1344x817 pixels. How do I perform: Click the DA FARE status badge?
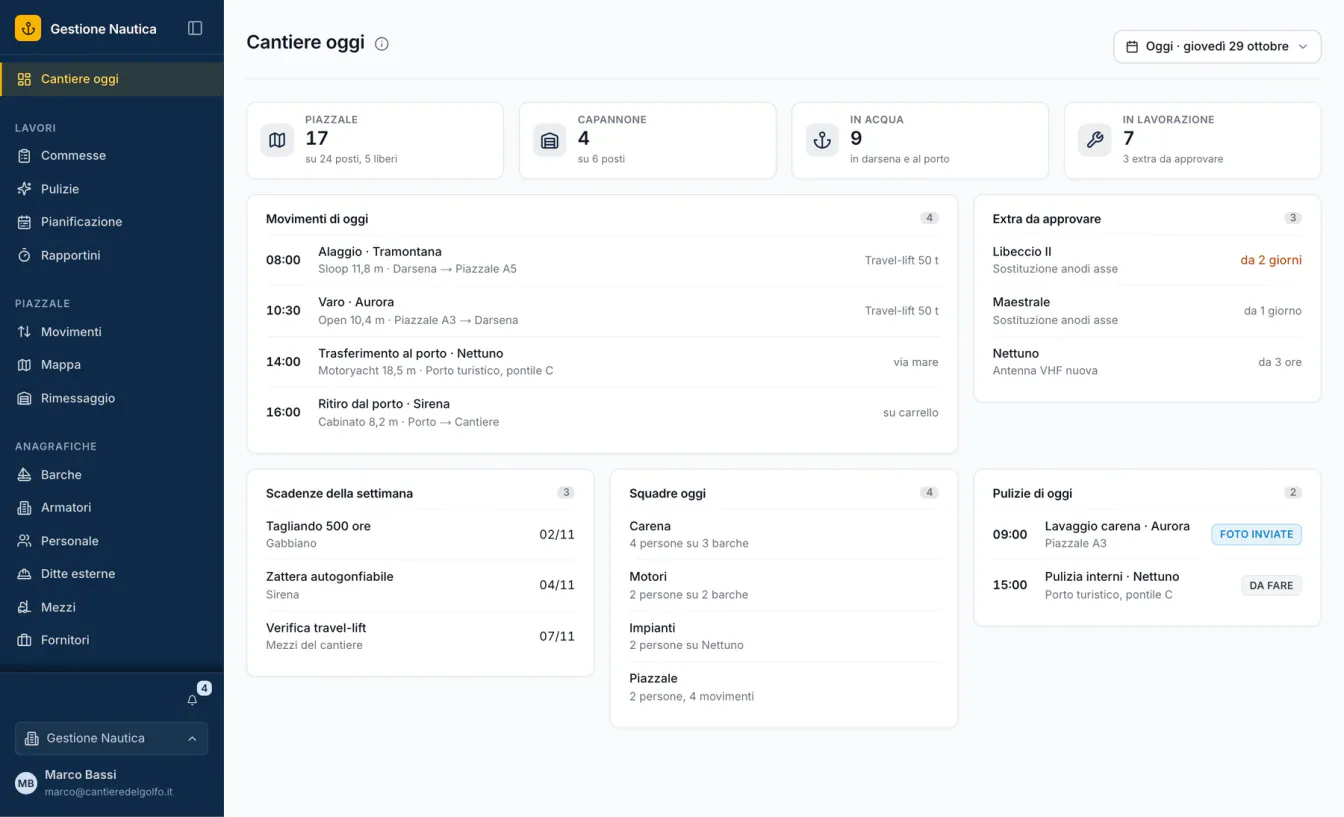(x=1271, y=585)
